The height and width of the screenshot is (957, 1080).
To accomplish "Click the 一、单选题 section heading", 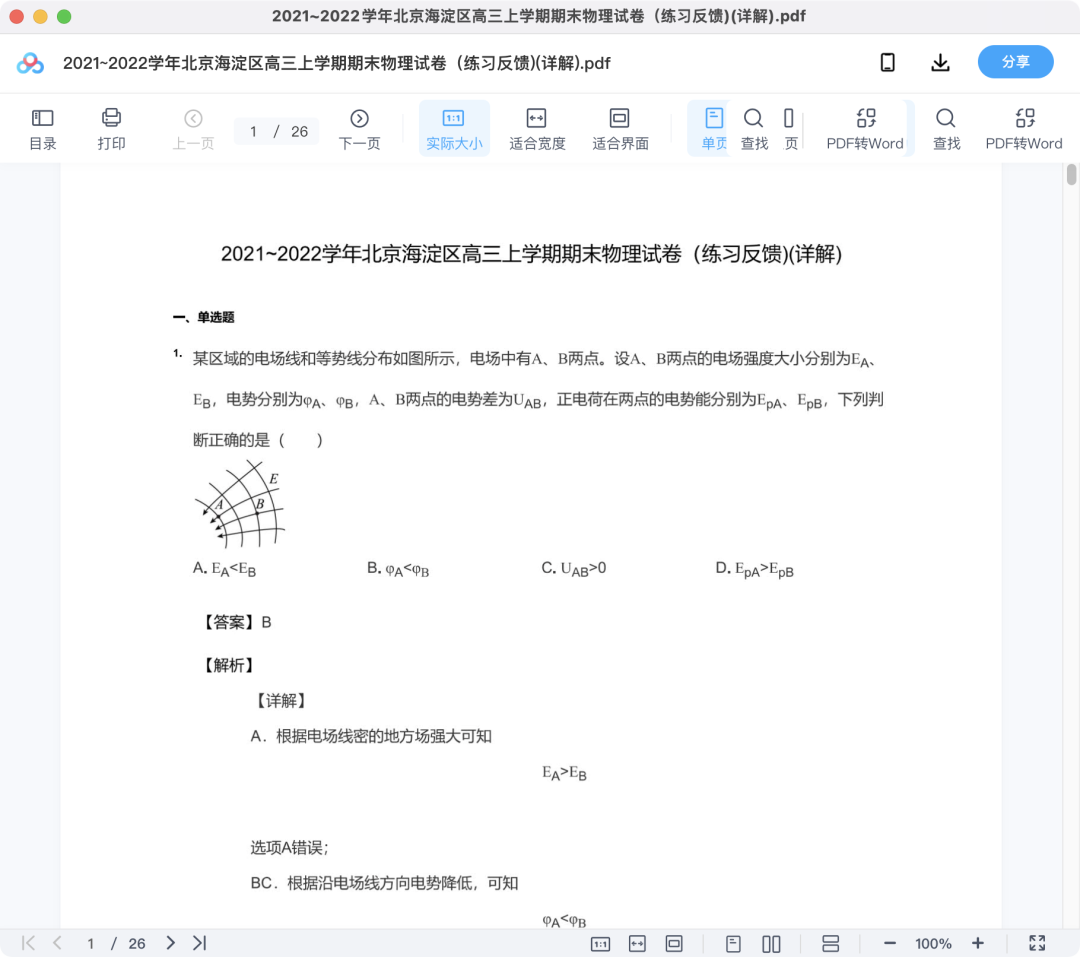I will click(x=204, y=317).
